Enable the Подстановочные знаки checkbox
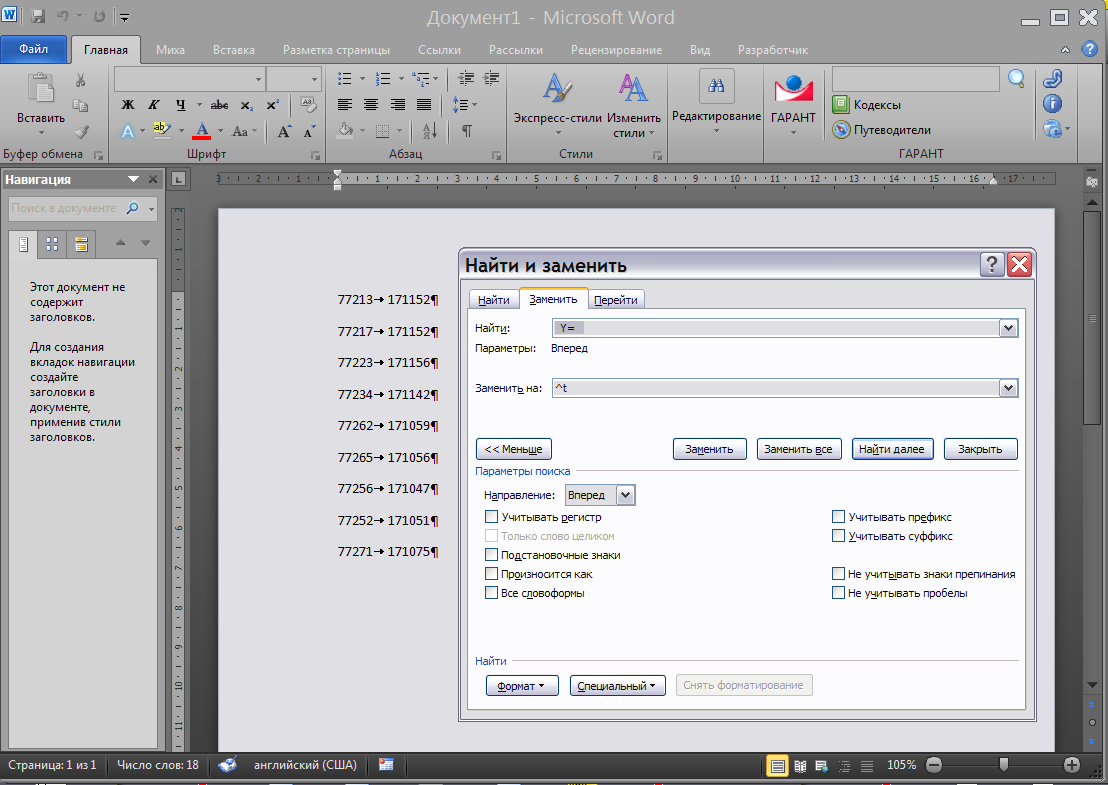Viewport: 1108px width, 785px height. click(491, 555)
